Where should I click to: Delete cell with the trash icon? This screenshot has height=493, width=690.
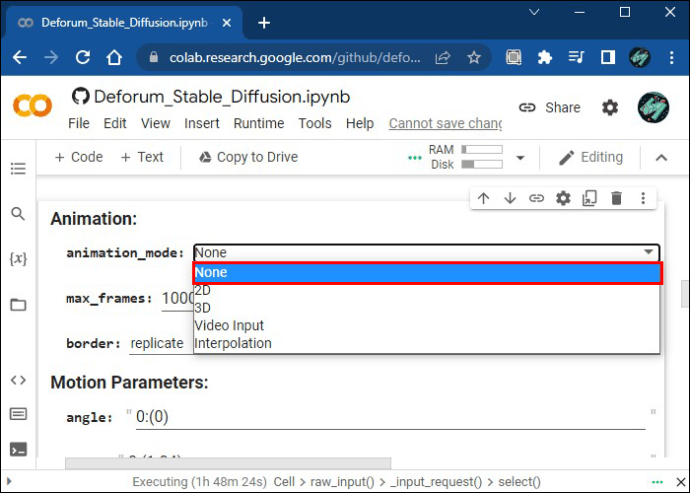(617, 199)
